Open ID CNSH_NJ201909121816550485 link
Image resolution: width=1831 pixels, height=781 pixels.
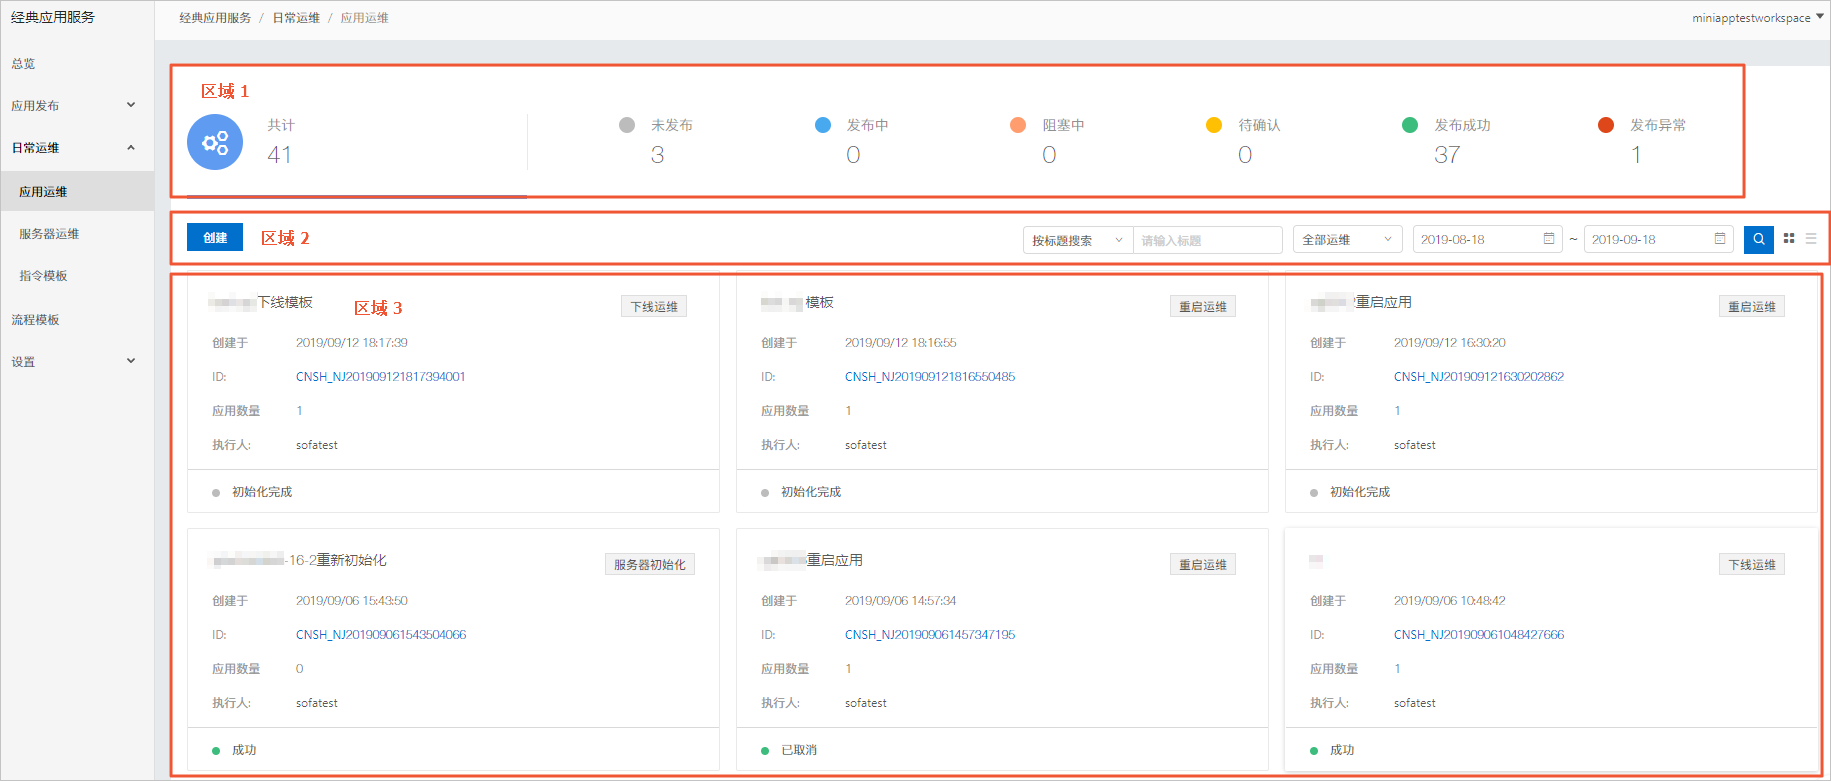pyautogui.click(x=930, y=377)
